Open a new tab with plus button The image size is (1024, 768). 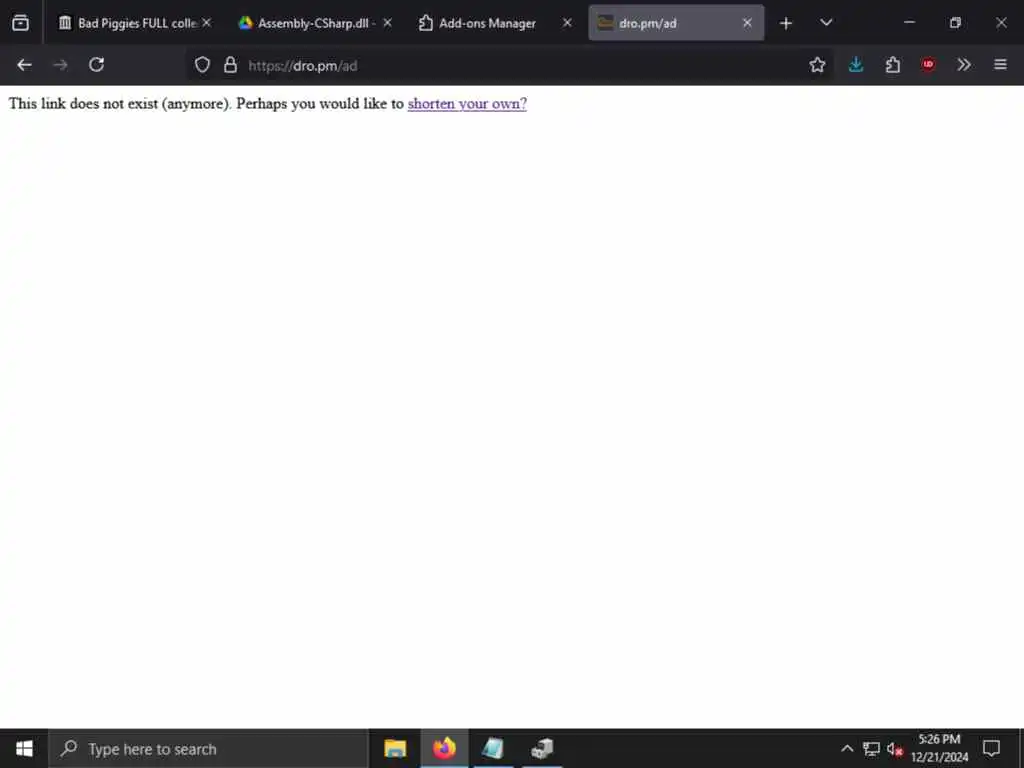pyautogui.click(x=786, y=23)
